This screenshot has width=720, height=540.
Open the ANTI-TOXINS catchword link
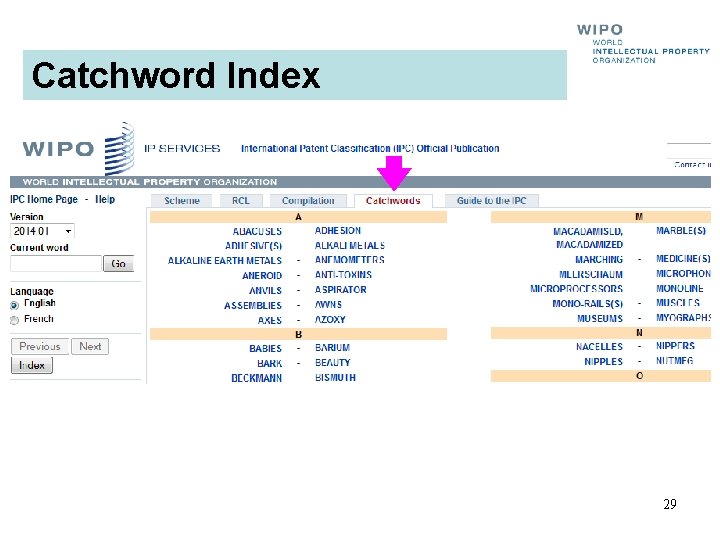[343, 275]
